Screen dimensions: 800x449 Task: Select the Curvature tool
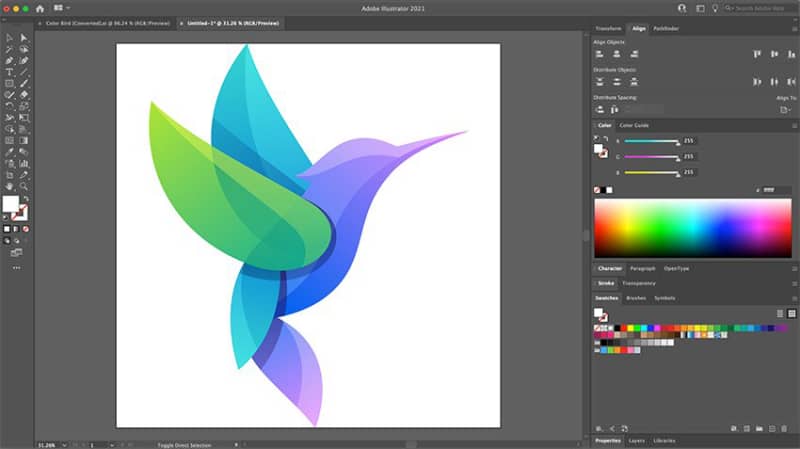point(23,61)
